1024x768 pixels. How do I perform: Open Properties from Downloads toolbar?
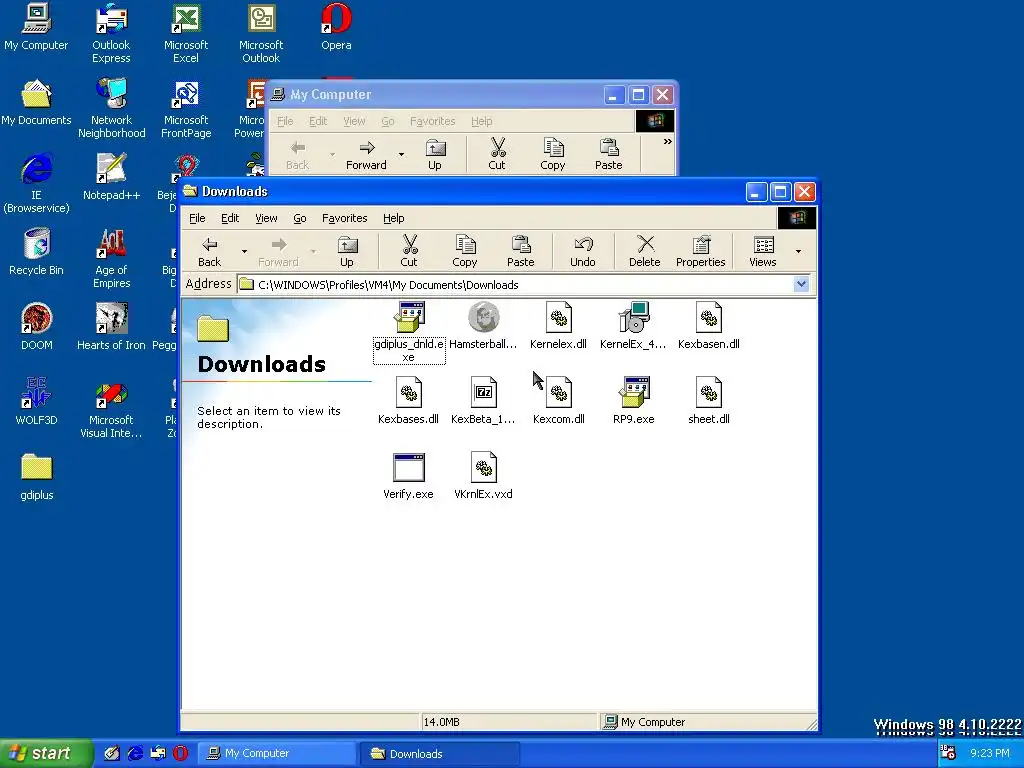pyautogui.click(x=701, y=251)
